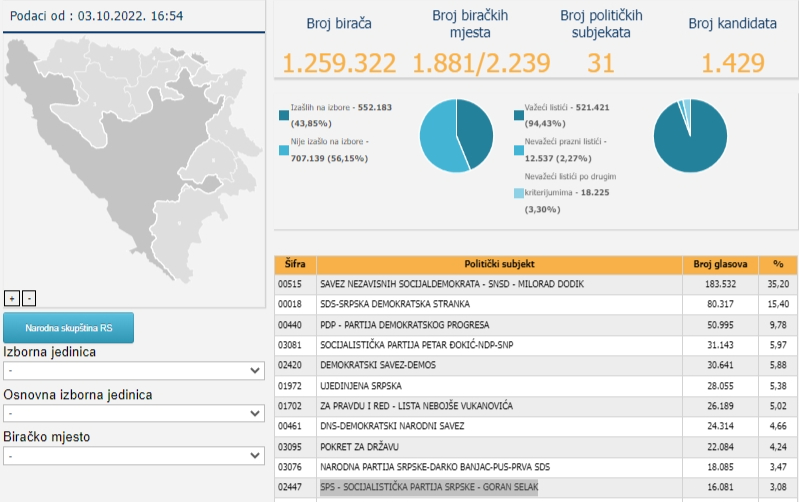The image size is (799, 502).
Task: Click the valid ballots pie chart
Action: [x=690, y=136]
